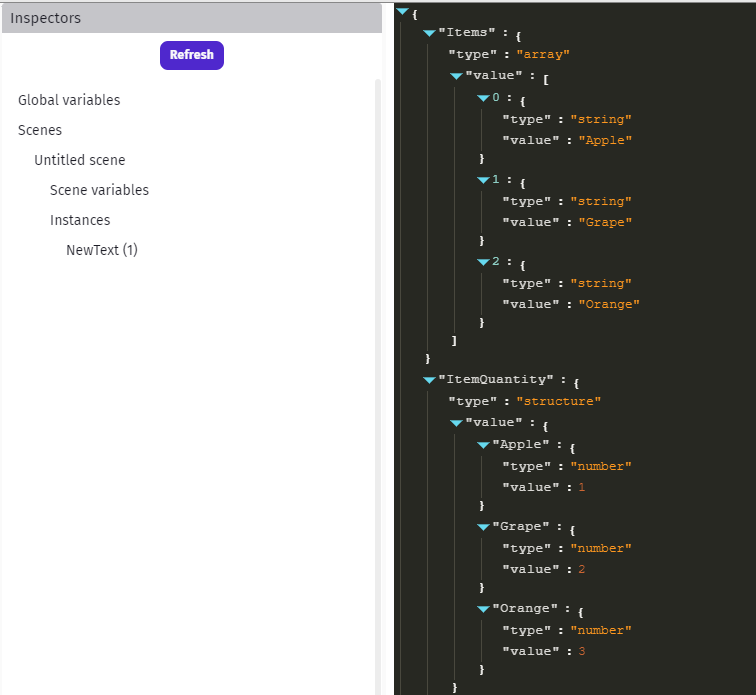This screenshot has height=695, width=756.
Task: Open the Untitled scene inspector
Action: [80, 160]
